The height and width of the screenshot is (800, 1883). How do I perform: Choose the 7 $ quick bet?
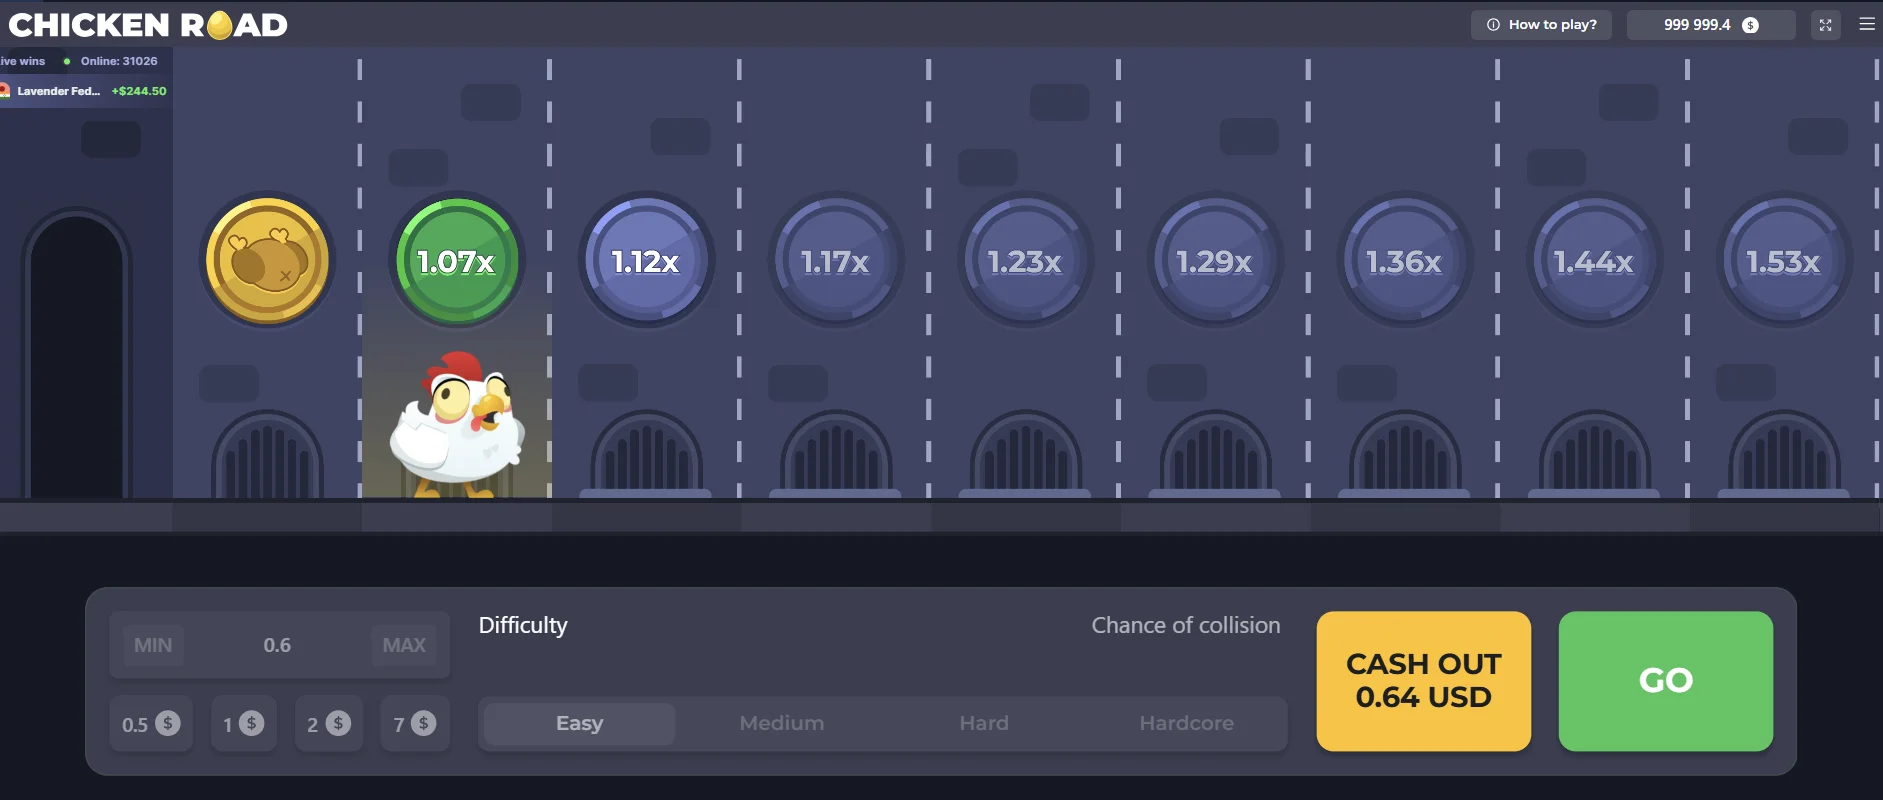tap(415, 723)
